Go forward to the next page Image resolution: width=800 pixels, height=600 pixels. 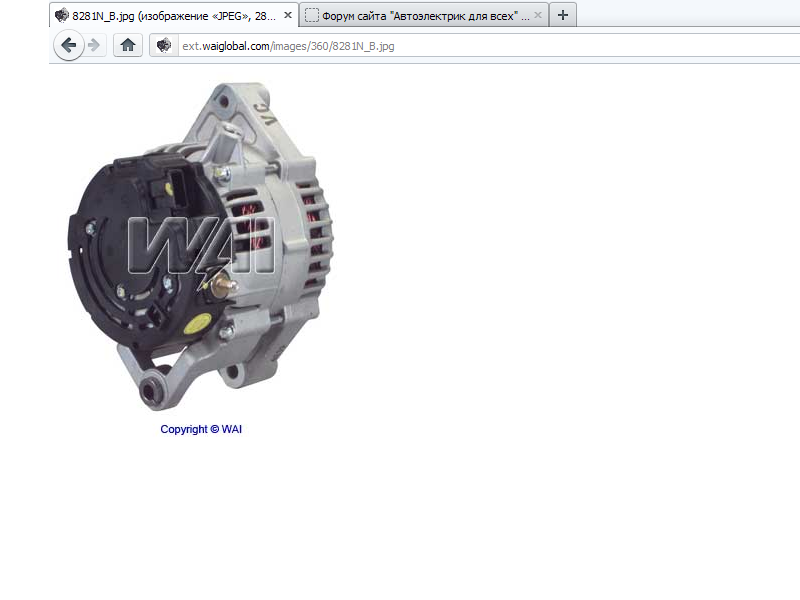coord(94,45)
